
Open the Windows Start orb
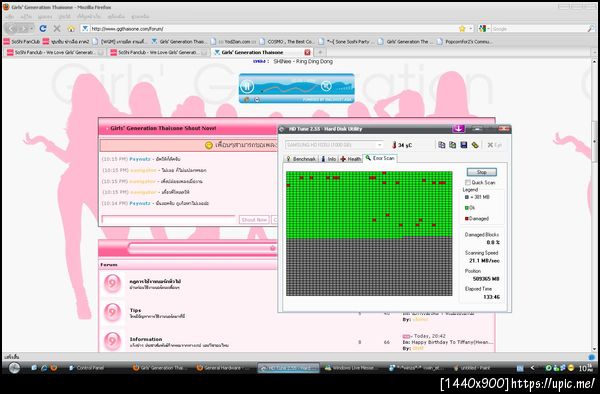(14, 368)
